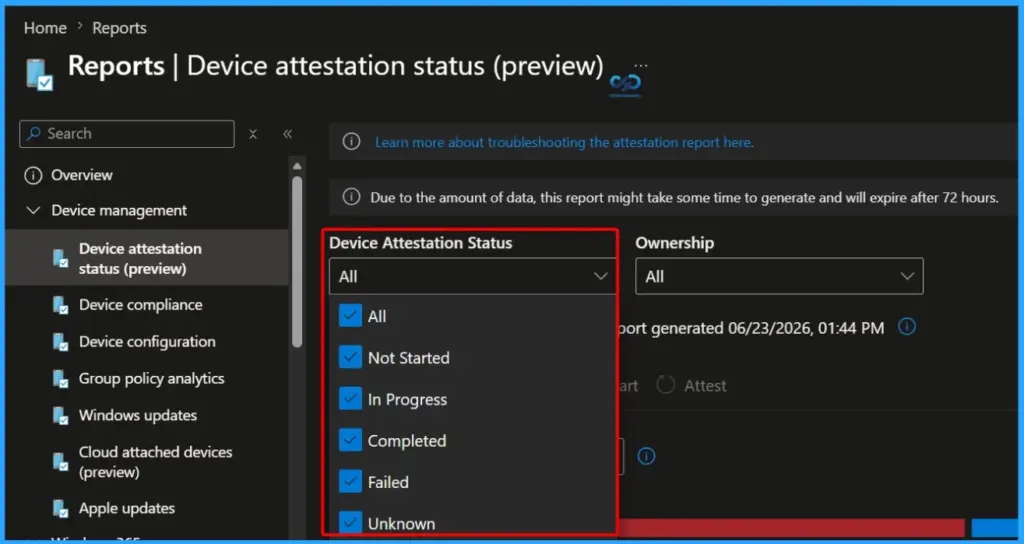The image size is (1024, 544).
Task: Click the Device configuration report icon
Action: pyautogui.click(x=60, y=342)
